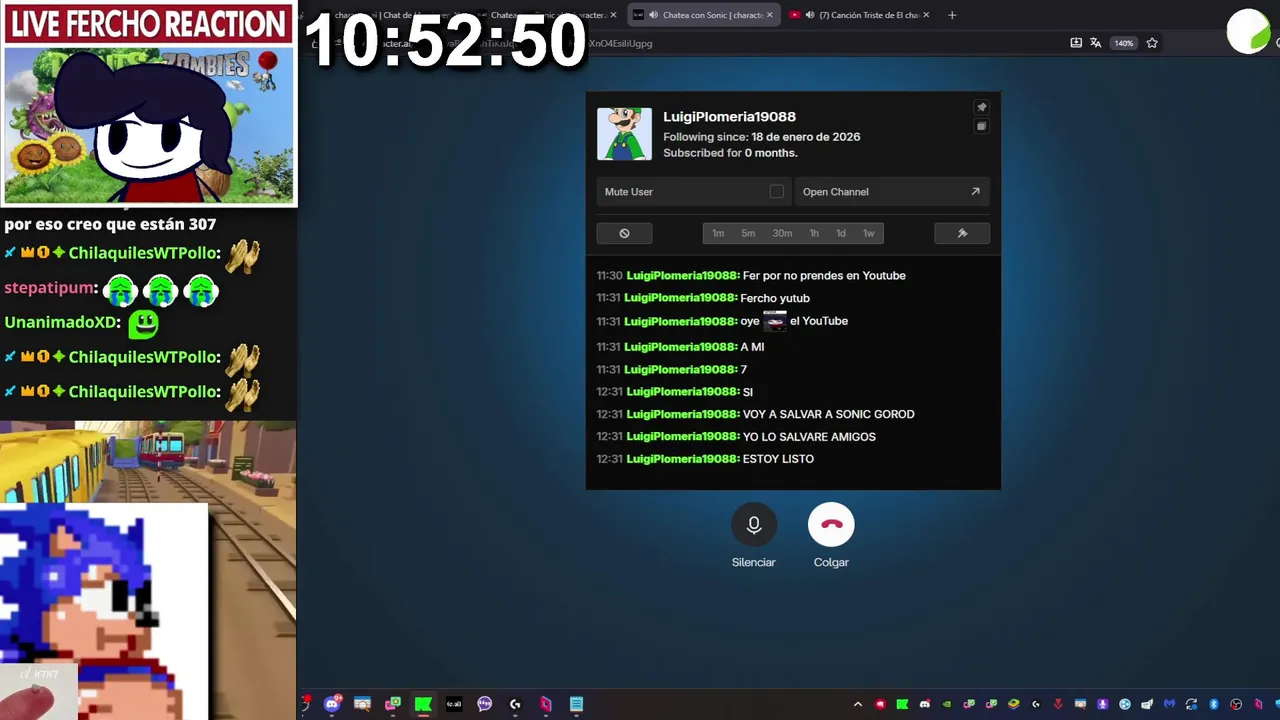Timeout user for 1h
Image resolution: width=1280 pixels, height=720 pixels.
[x=814, y=233]
